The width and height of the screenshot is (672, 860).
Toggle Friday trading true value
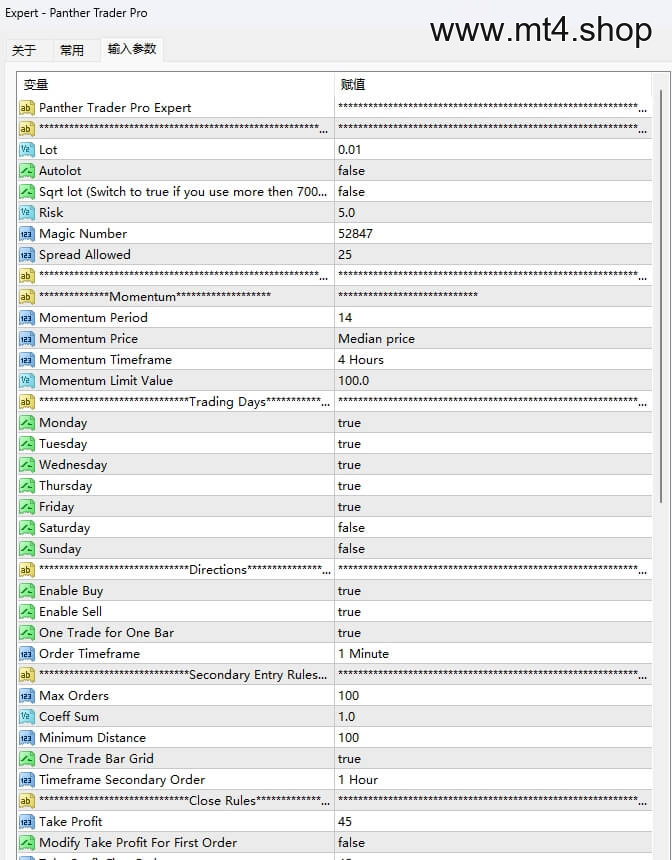[349, 507]
